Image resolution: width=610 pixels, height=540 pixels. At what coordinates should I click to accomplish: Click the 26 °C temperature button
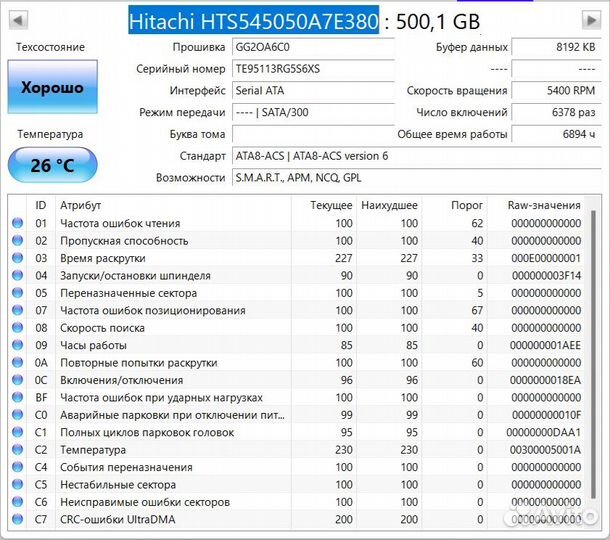tap(53, 165)
